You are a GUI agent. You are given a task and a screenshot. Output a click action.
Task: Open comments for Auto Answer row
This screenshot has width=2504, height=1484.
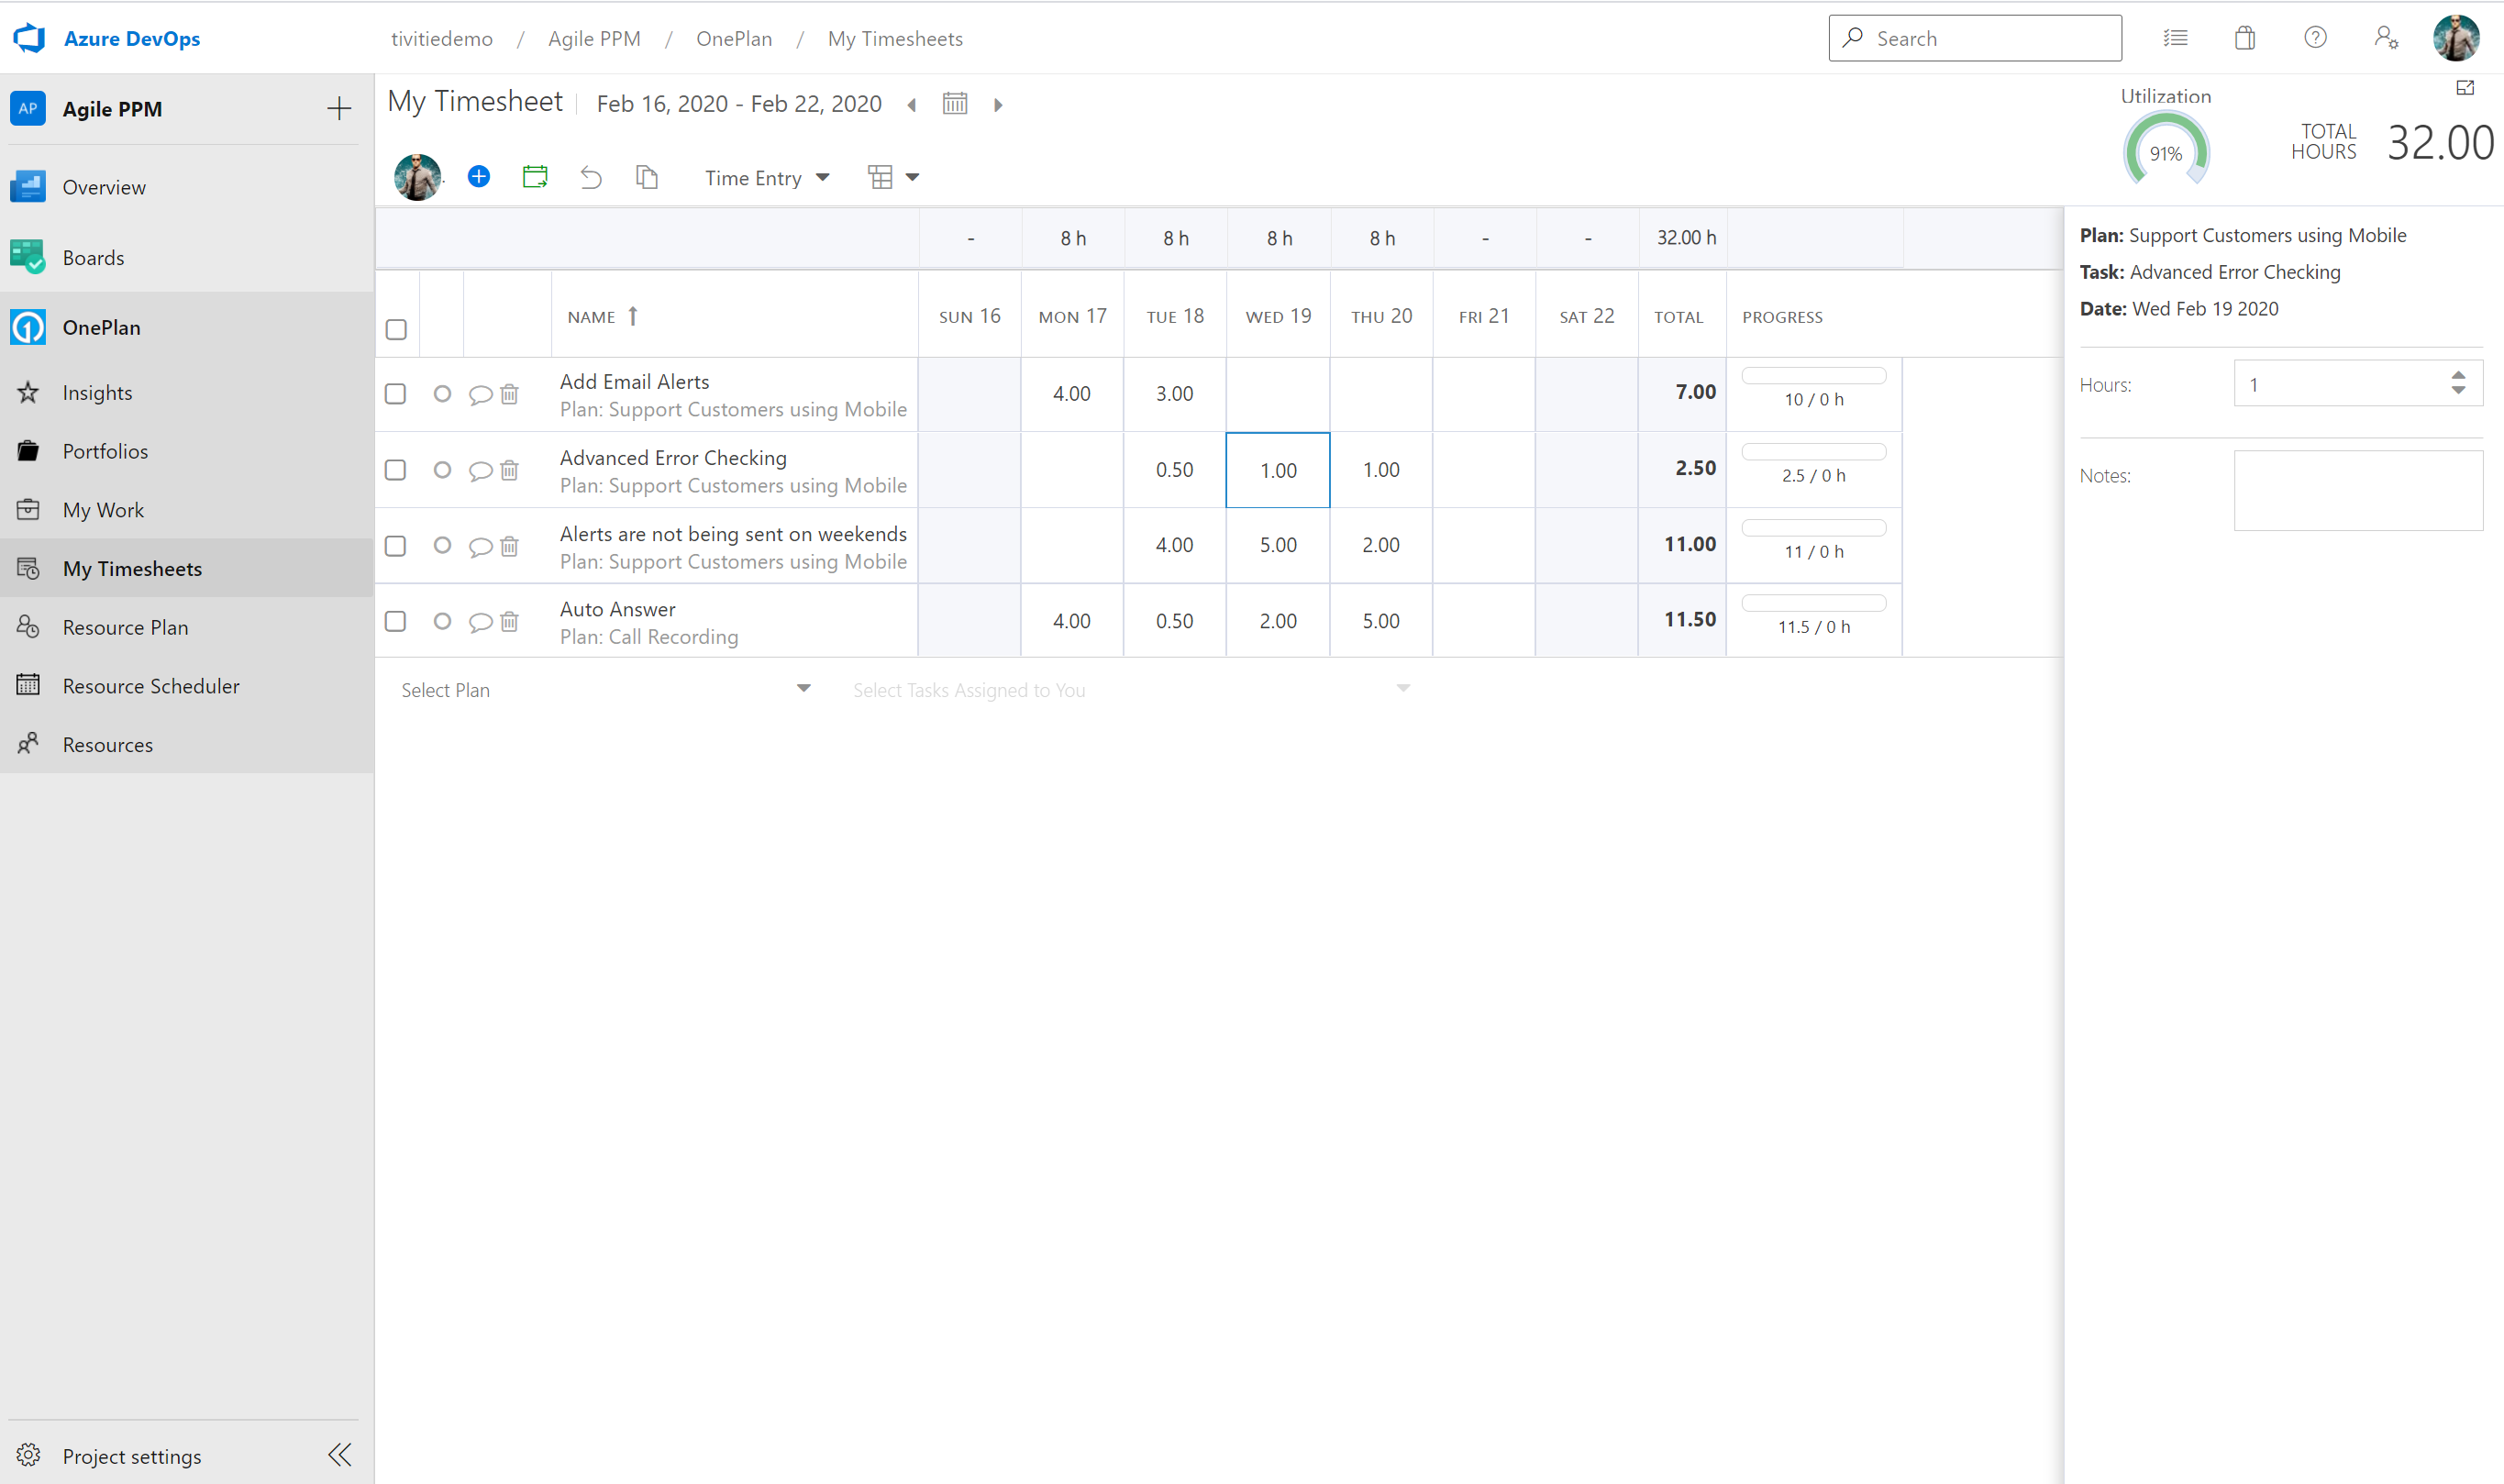point(480,622)
